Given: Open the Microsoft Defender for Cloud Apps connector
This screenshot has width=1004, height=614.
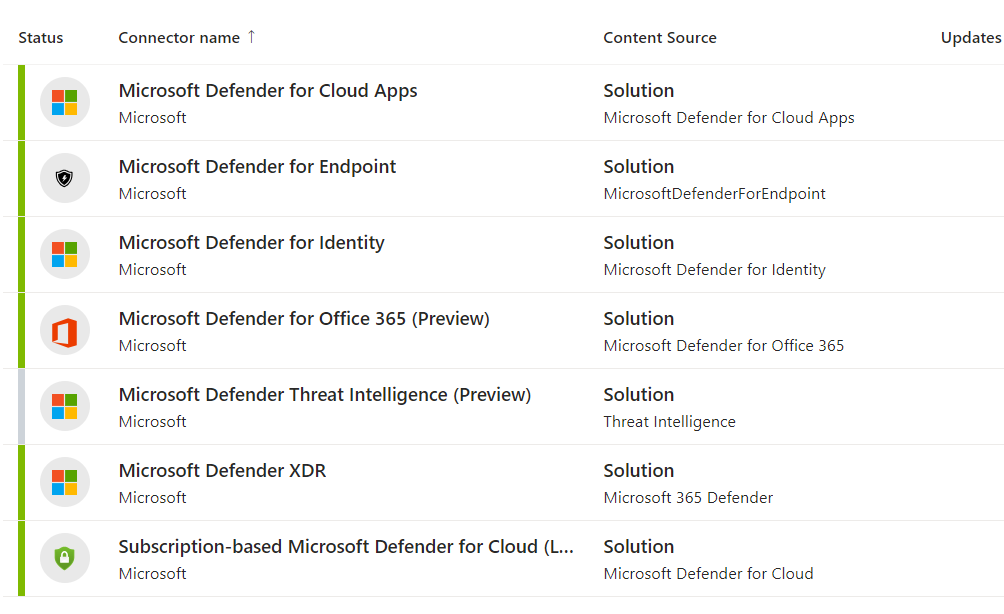Looking at the screenshot, I should (268, 91).
